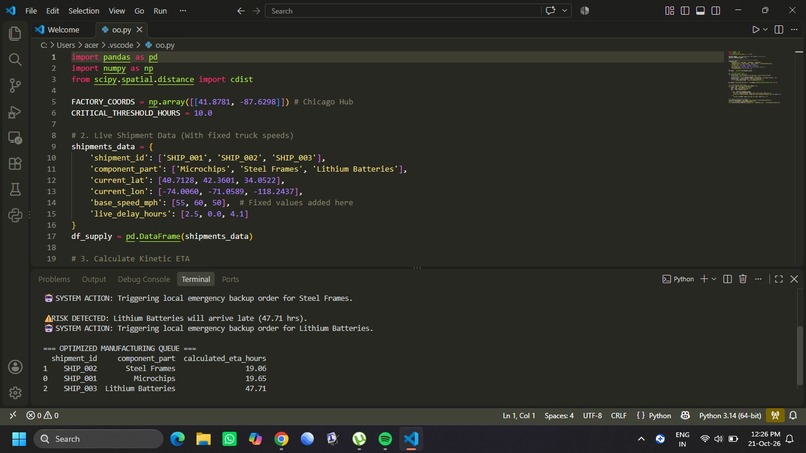Switch to the Debug Console tab
Screen dimensions: 806x453
point(143,279)
